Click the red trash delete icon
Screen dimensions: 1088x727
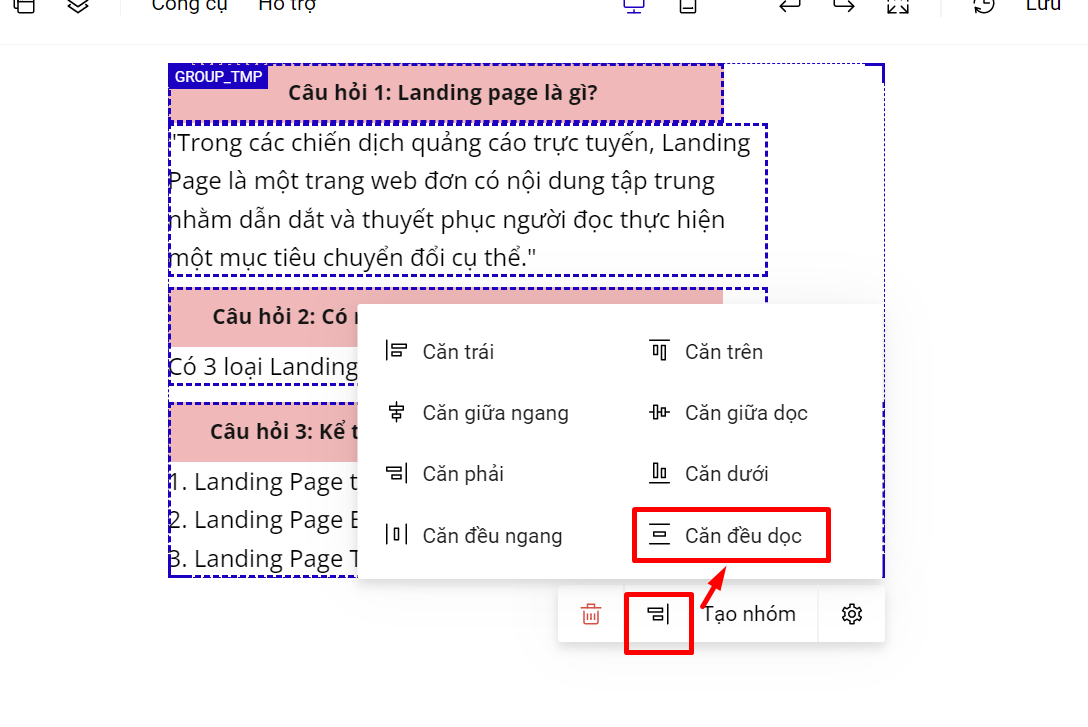[x=591, y=614]
